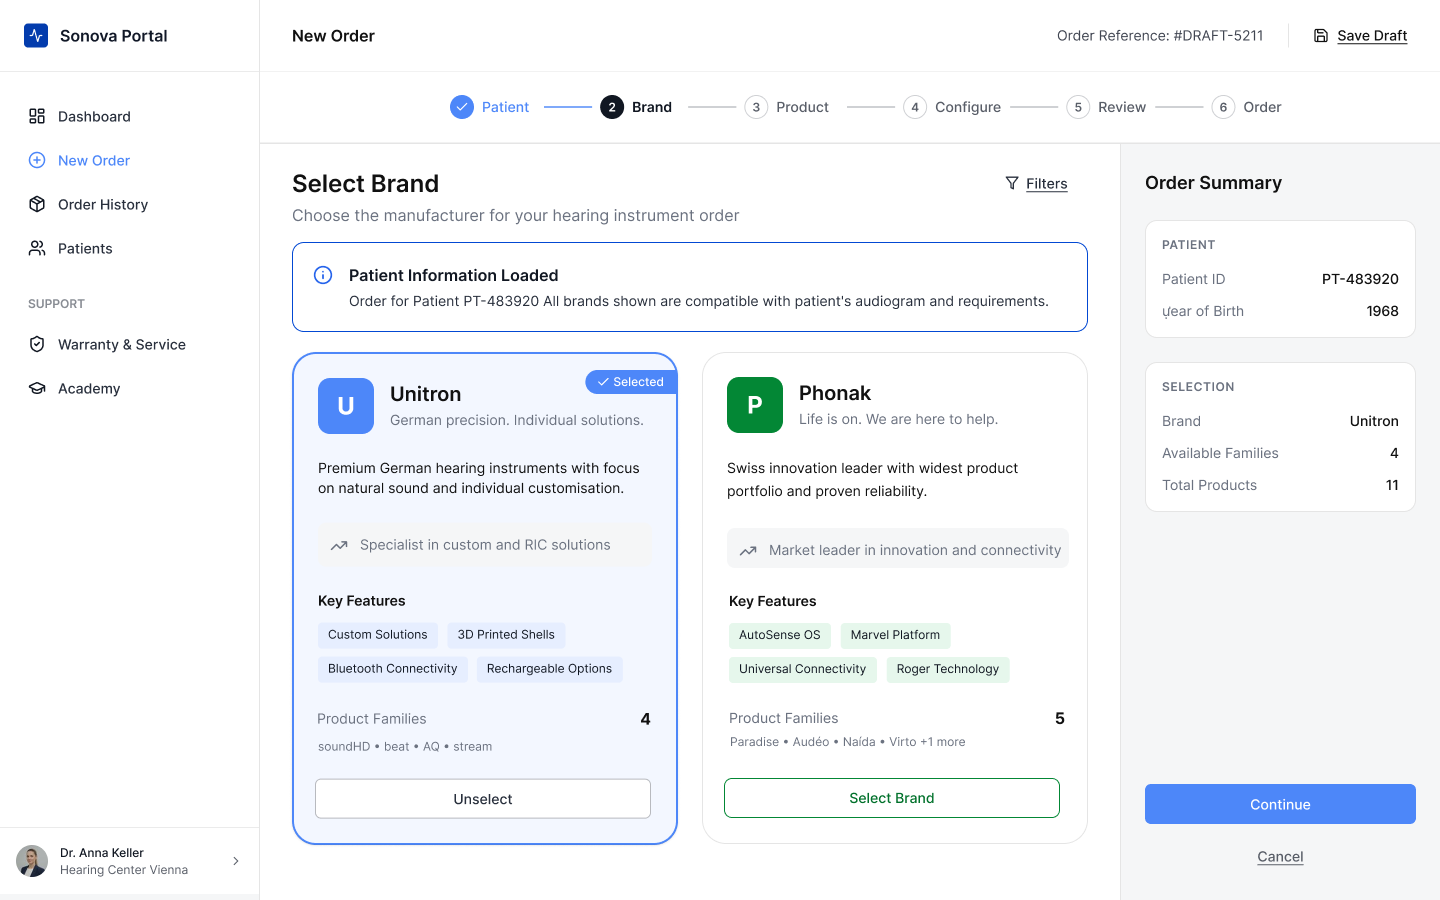Image resolution: width=1440 pixels, height=900 pixels.
Task: Select step 2 Brand in stepper
Action: (636, 107)
